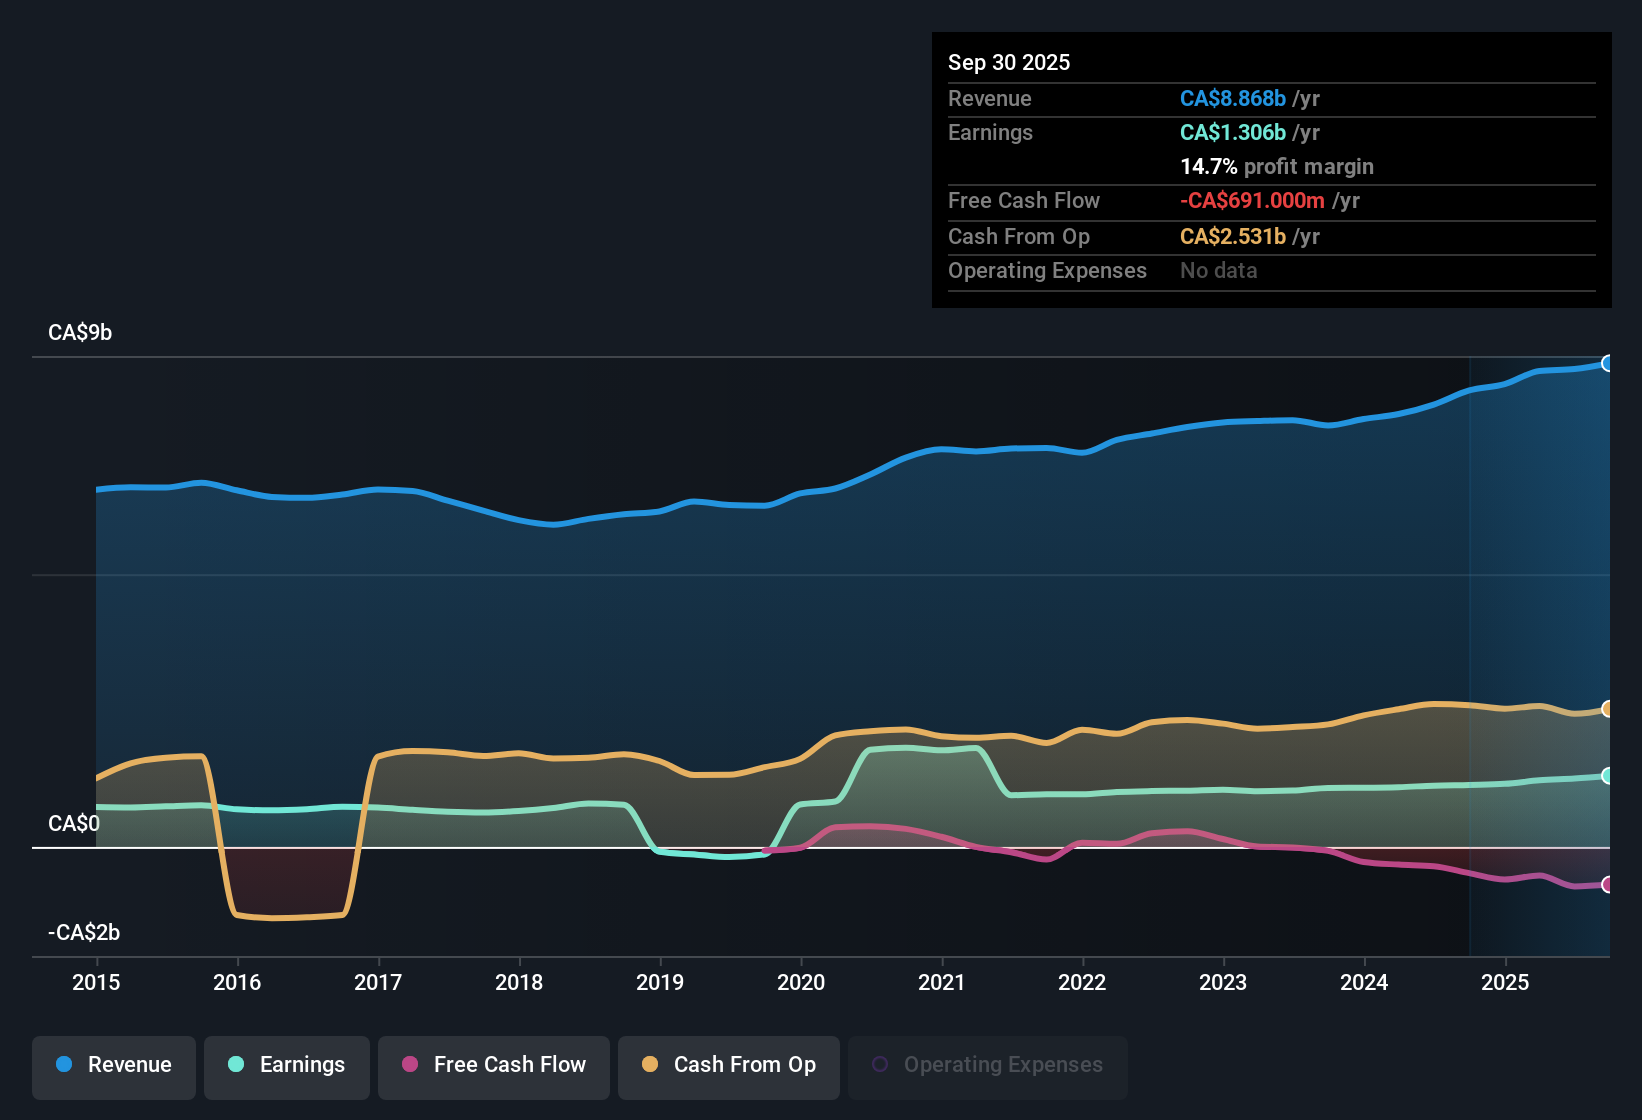The width and height of the screenshot is (1642, 1120).
Task: Click the CA$8.868b Revenue value link
Action: coord(1233,98)
